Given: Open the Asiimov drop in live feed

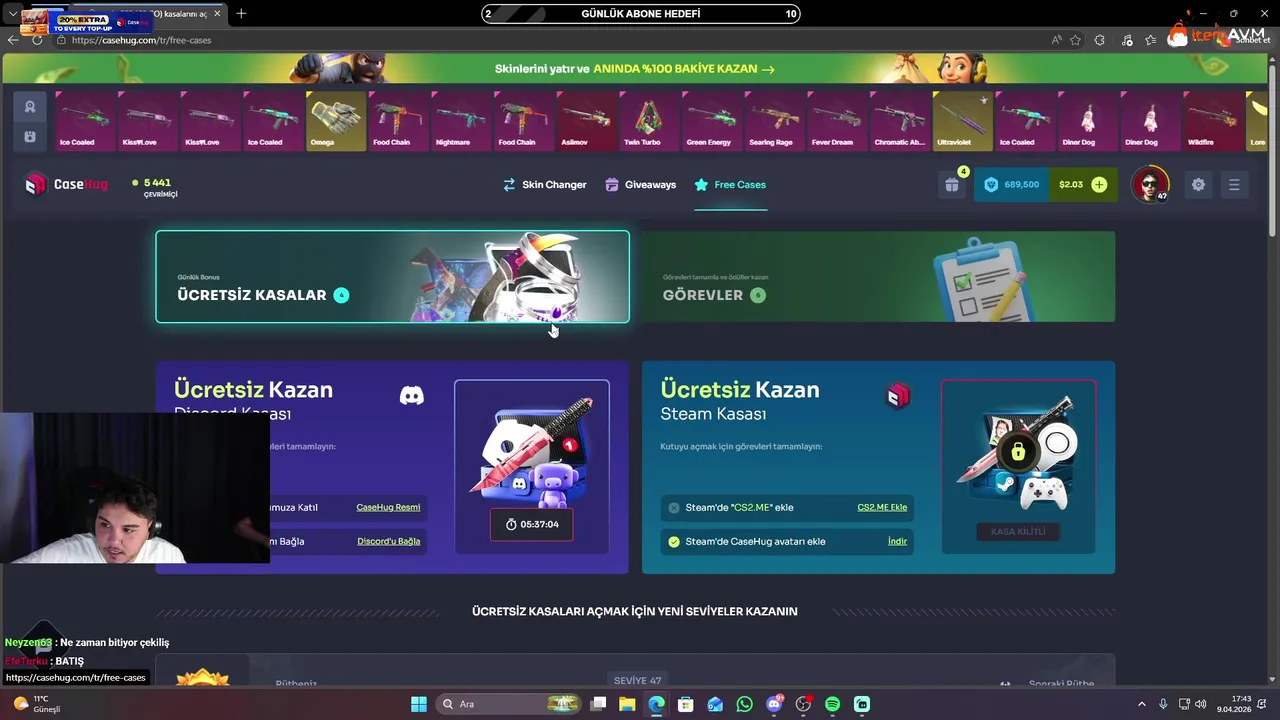Looking at the screenshot, I should [588, 121].
